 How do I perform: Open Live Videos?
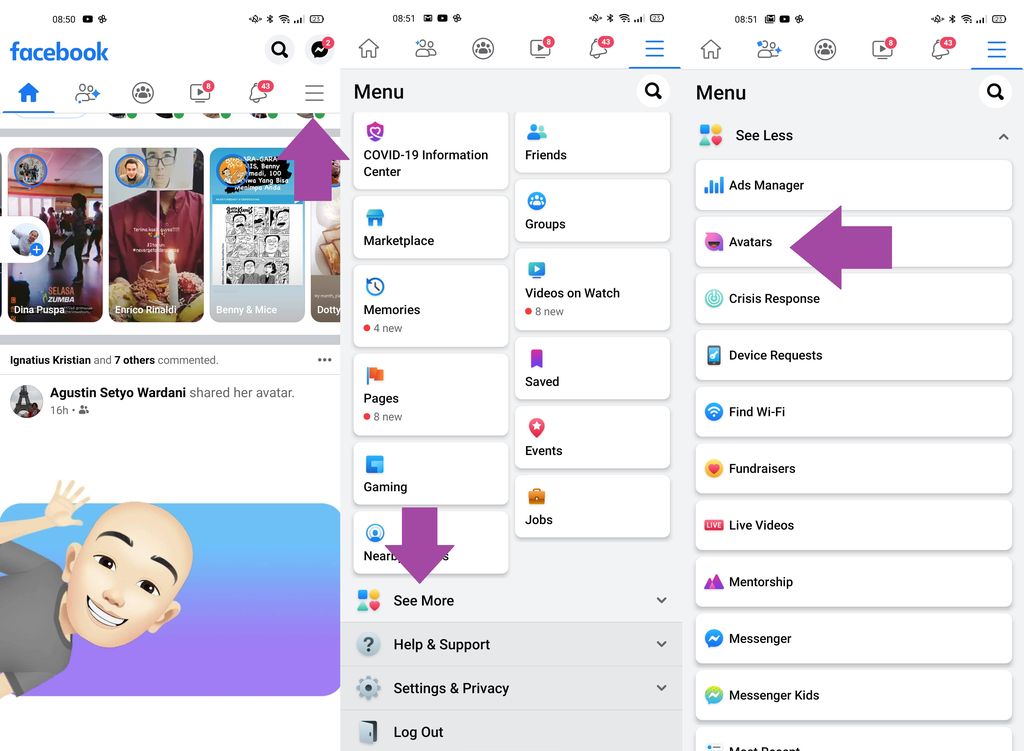pos(854,525)
